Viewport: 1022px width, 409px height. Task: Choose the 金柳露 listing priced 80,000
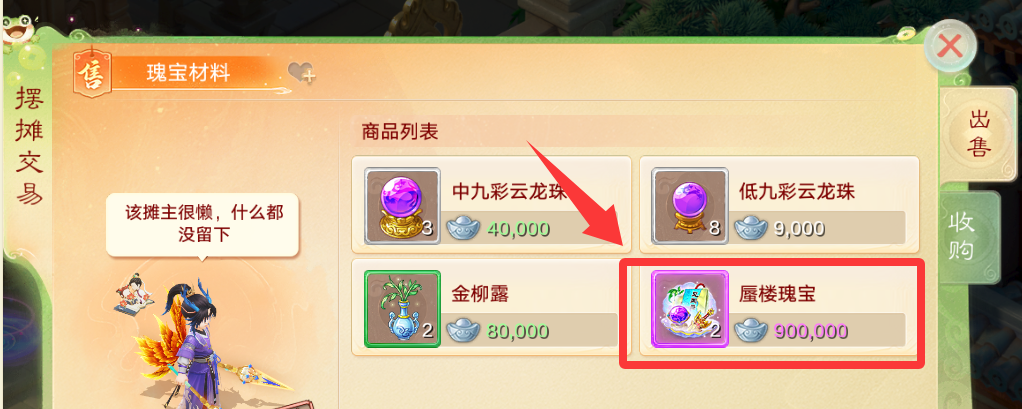[491, 308]
